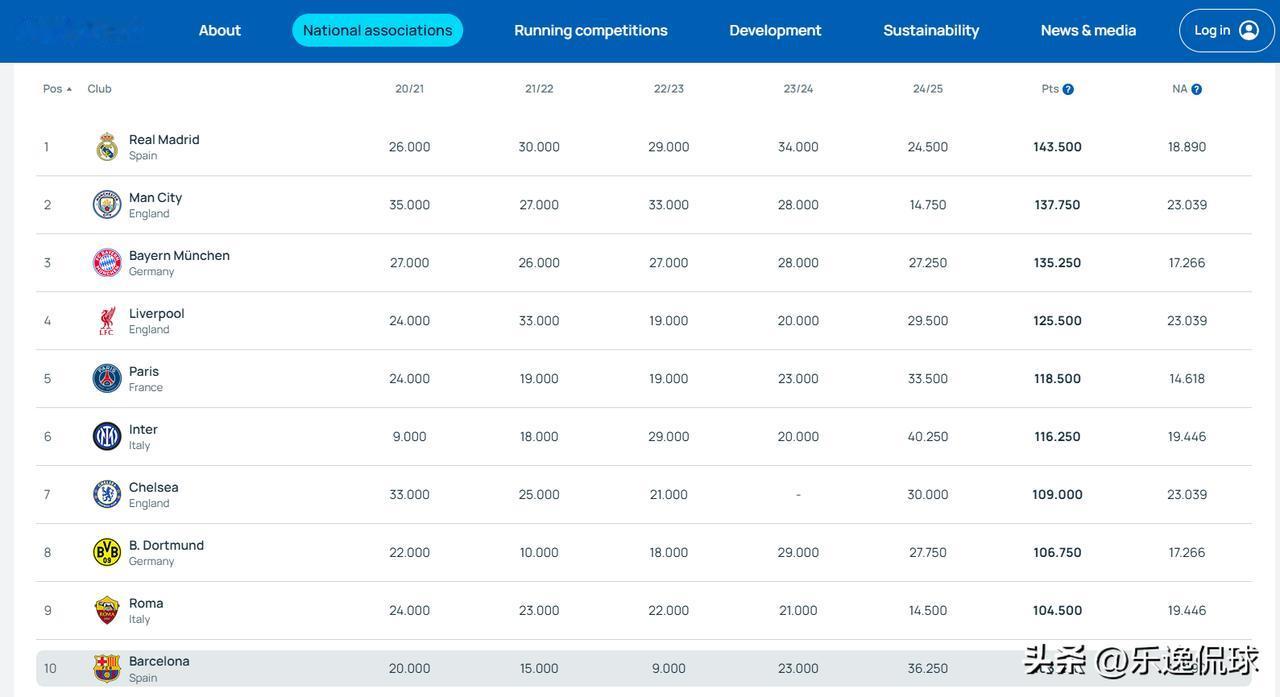Select Liverpool 21/22 value 33.000
The width and height of the screenshot is (1280, 697).
(x=539, y=321)
